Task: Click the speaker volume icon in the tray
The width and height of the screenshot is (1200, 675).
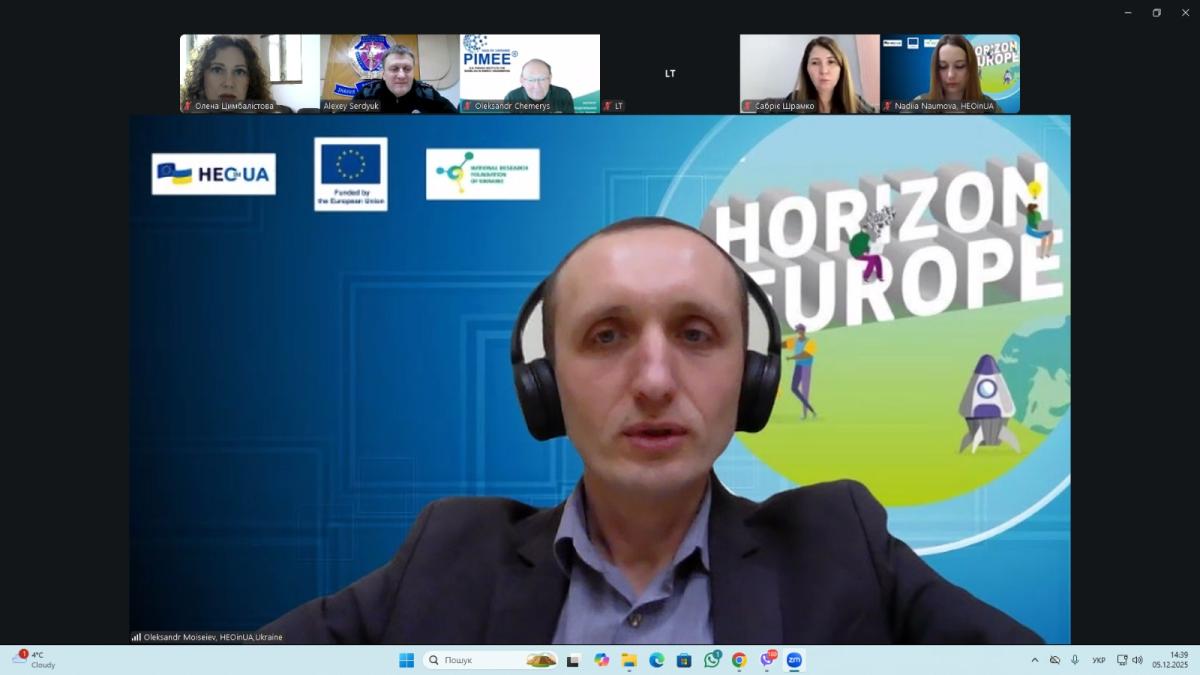Action: [x=1137, y=660]
